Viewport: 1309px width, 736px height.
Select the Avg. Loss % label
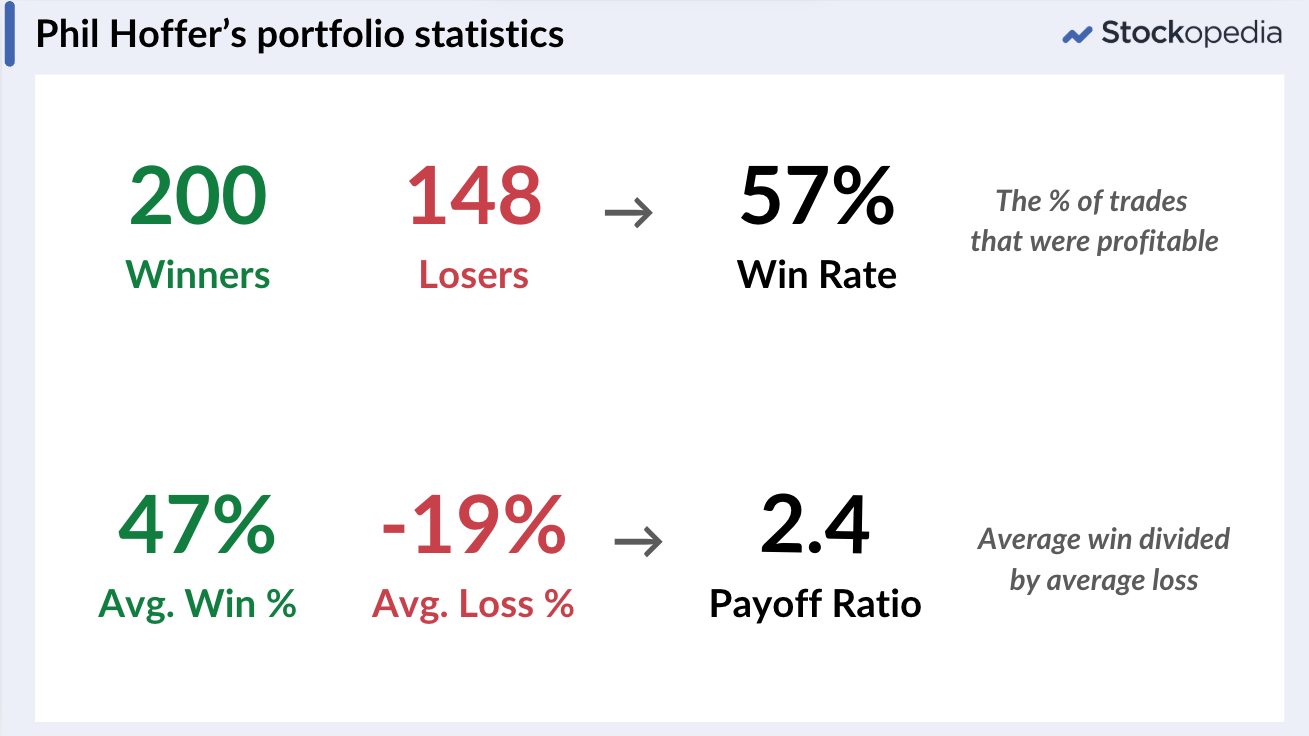click(473, 604)
